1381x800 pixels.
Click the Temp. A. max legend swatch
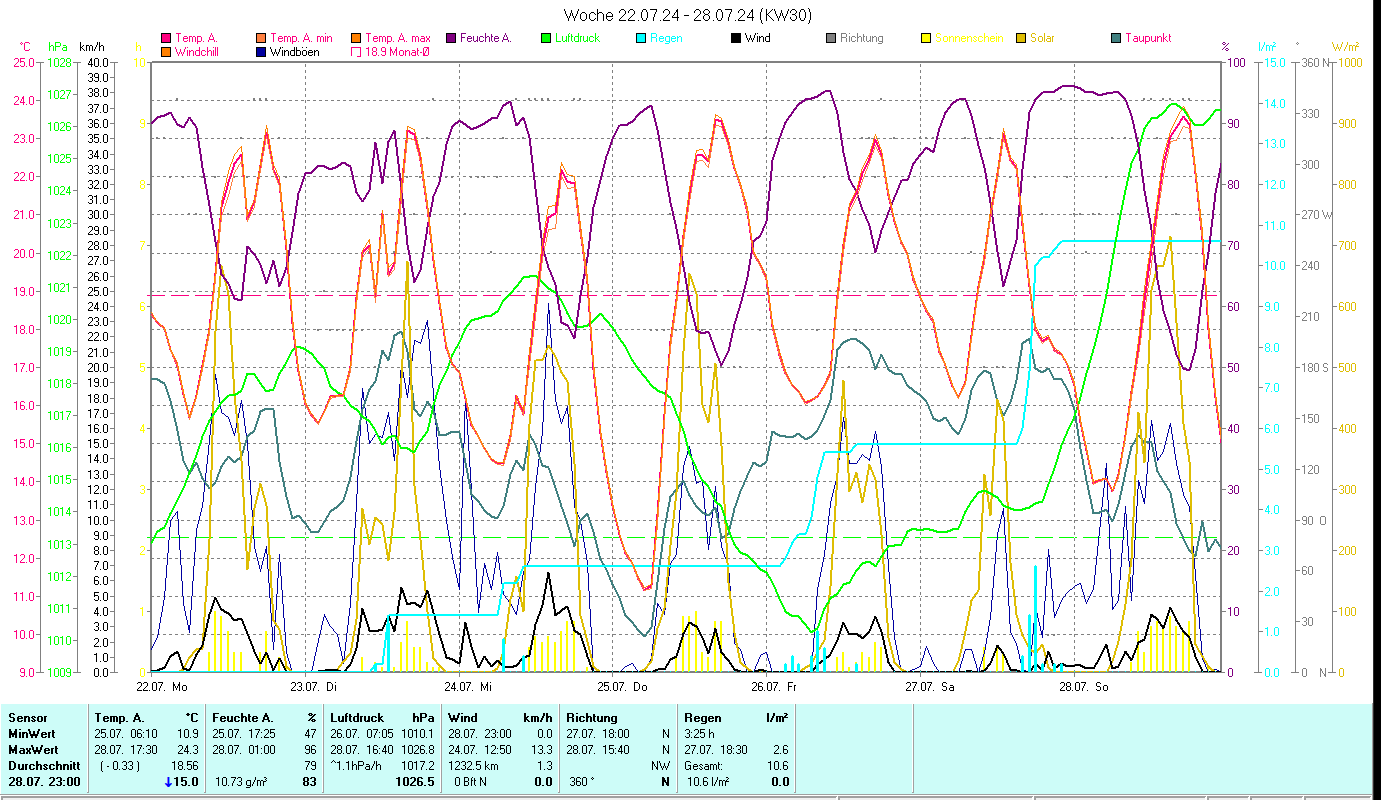click(x=355, y=38)
